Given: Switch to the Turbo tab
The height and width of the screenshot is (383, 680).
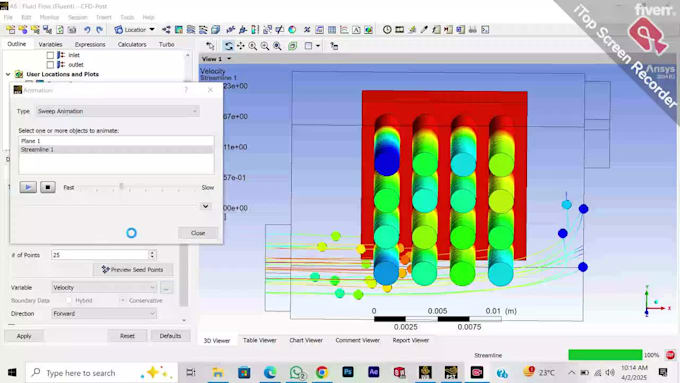Looking at the screenshot, I should coord(167,44).
